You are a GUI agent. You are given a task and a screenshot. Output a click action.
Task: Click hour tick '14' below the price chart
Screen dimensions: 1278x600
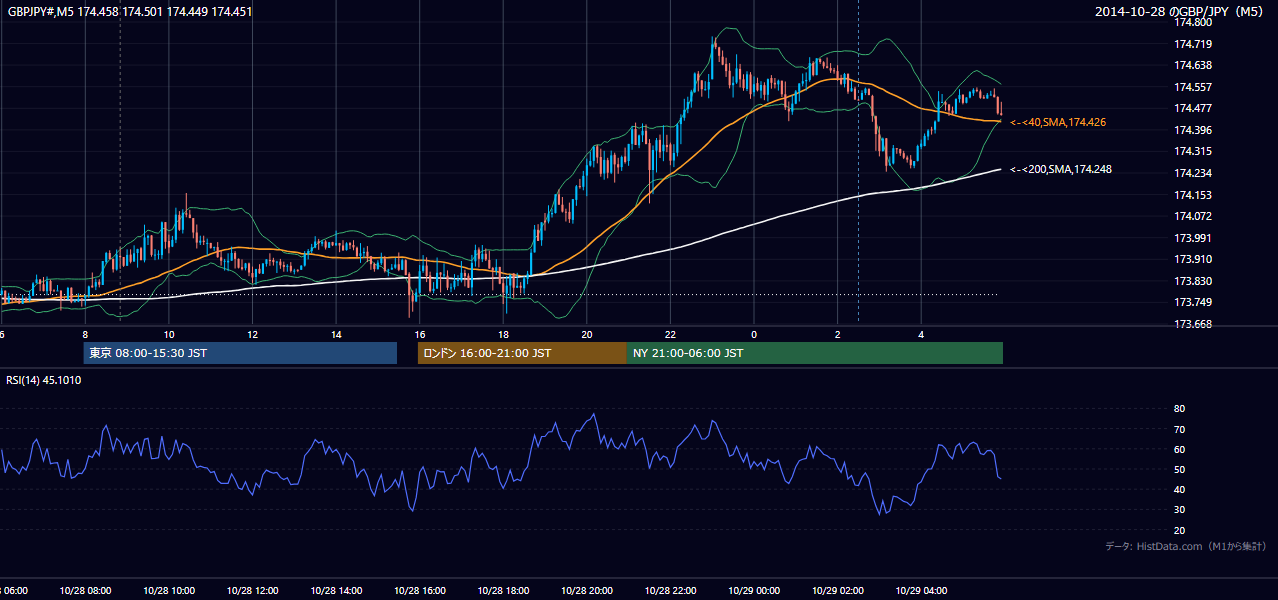coord(336,334)
